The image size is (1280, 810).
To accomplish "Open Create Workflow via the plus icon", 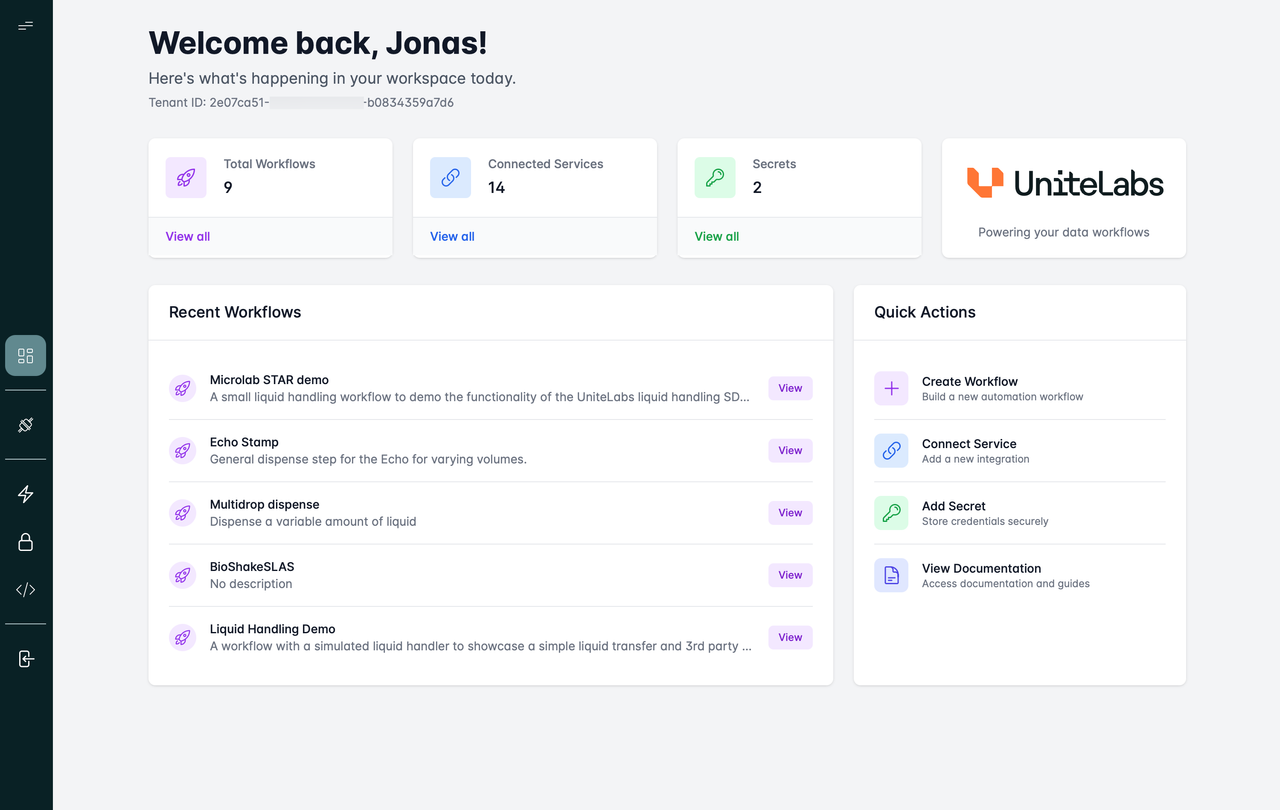I will point(891,388).
